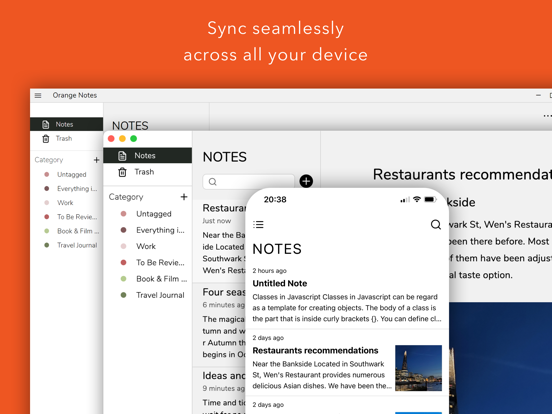Create a new note with the black plus button
Viewport: 552px width, 414px height.
click(x=306, y=181)
